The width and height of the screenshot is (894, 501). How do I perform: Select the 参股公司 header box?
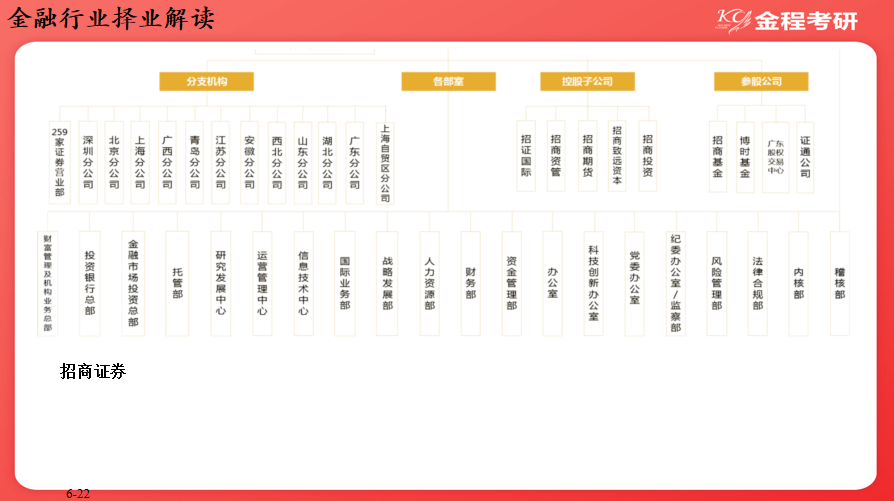761,82
